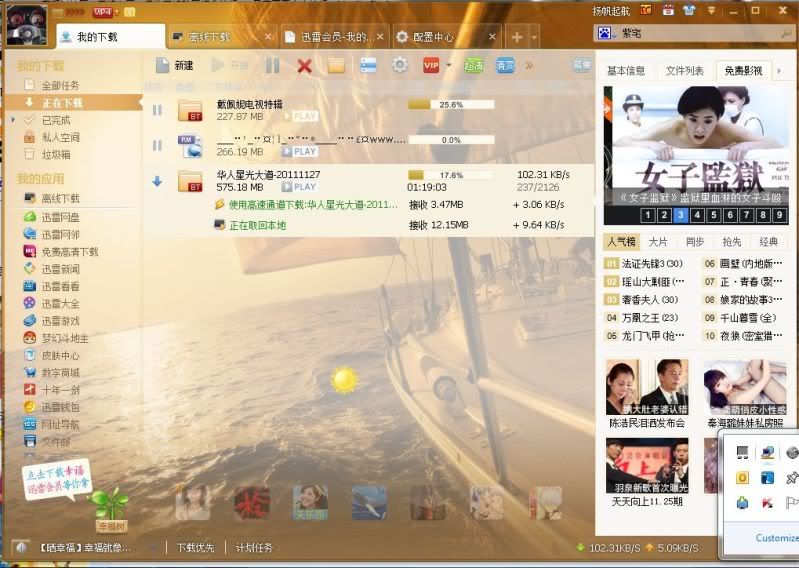Click the 女子监狱 banner image
Screen dimensions: 799x568
tap(696, 147)
